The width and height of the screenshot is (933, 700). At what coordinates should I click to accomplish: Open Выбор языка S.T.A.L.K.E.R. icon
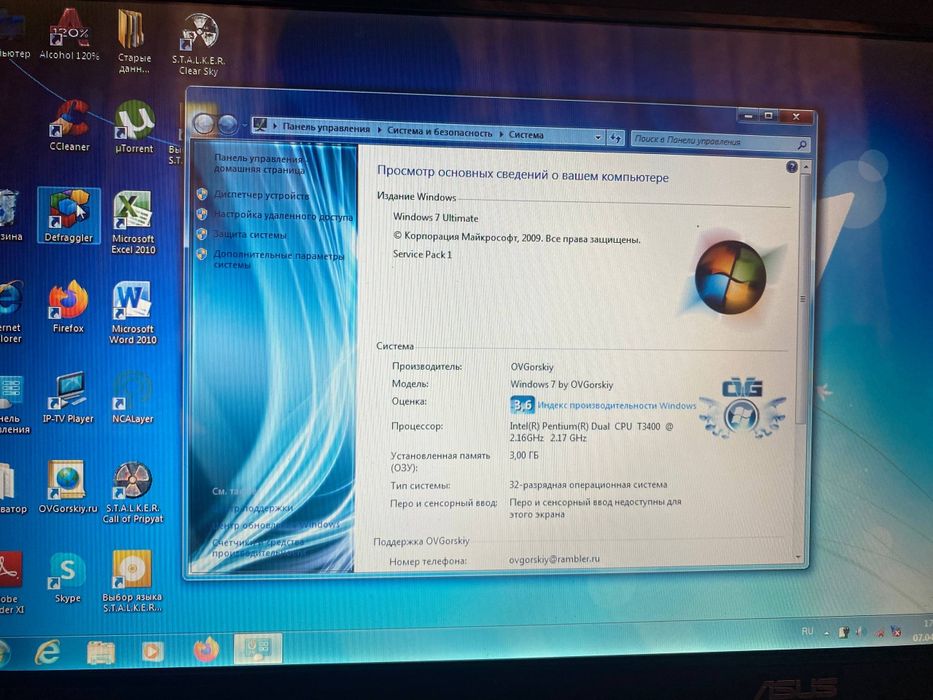[x=132, y=581]
